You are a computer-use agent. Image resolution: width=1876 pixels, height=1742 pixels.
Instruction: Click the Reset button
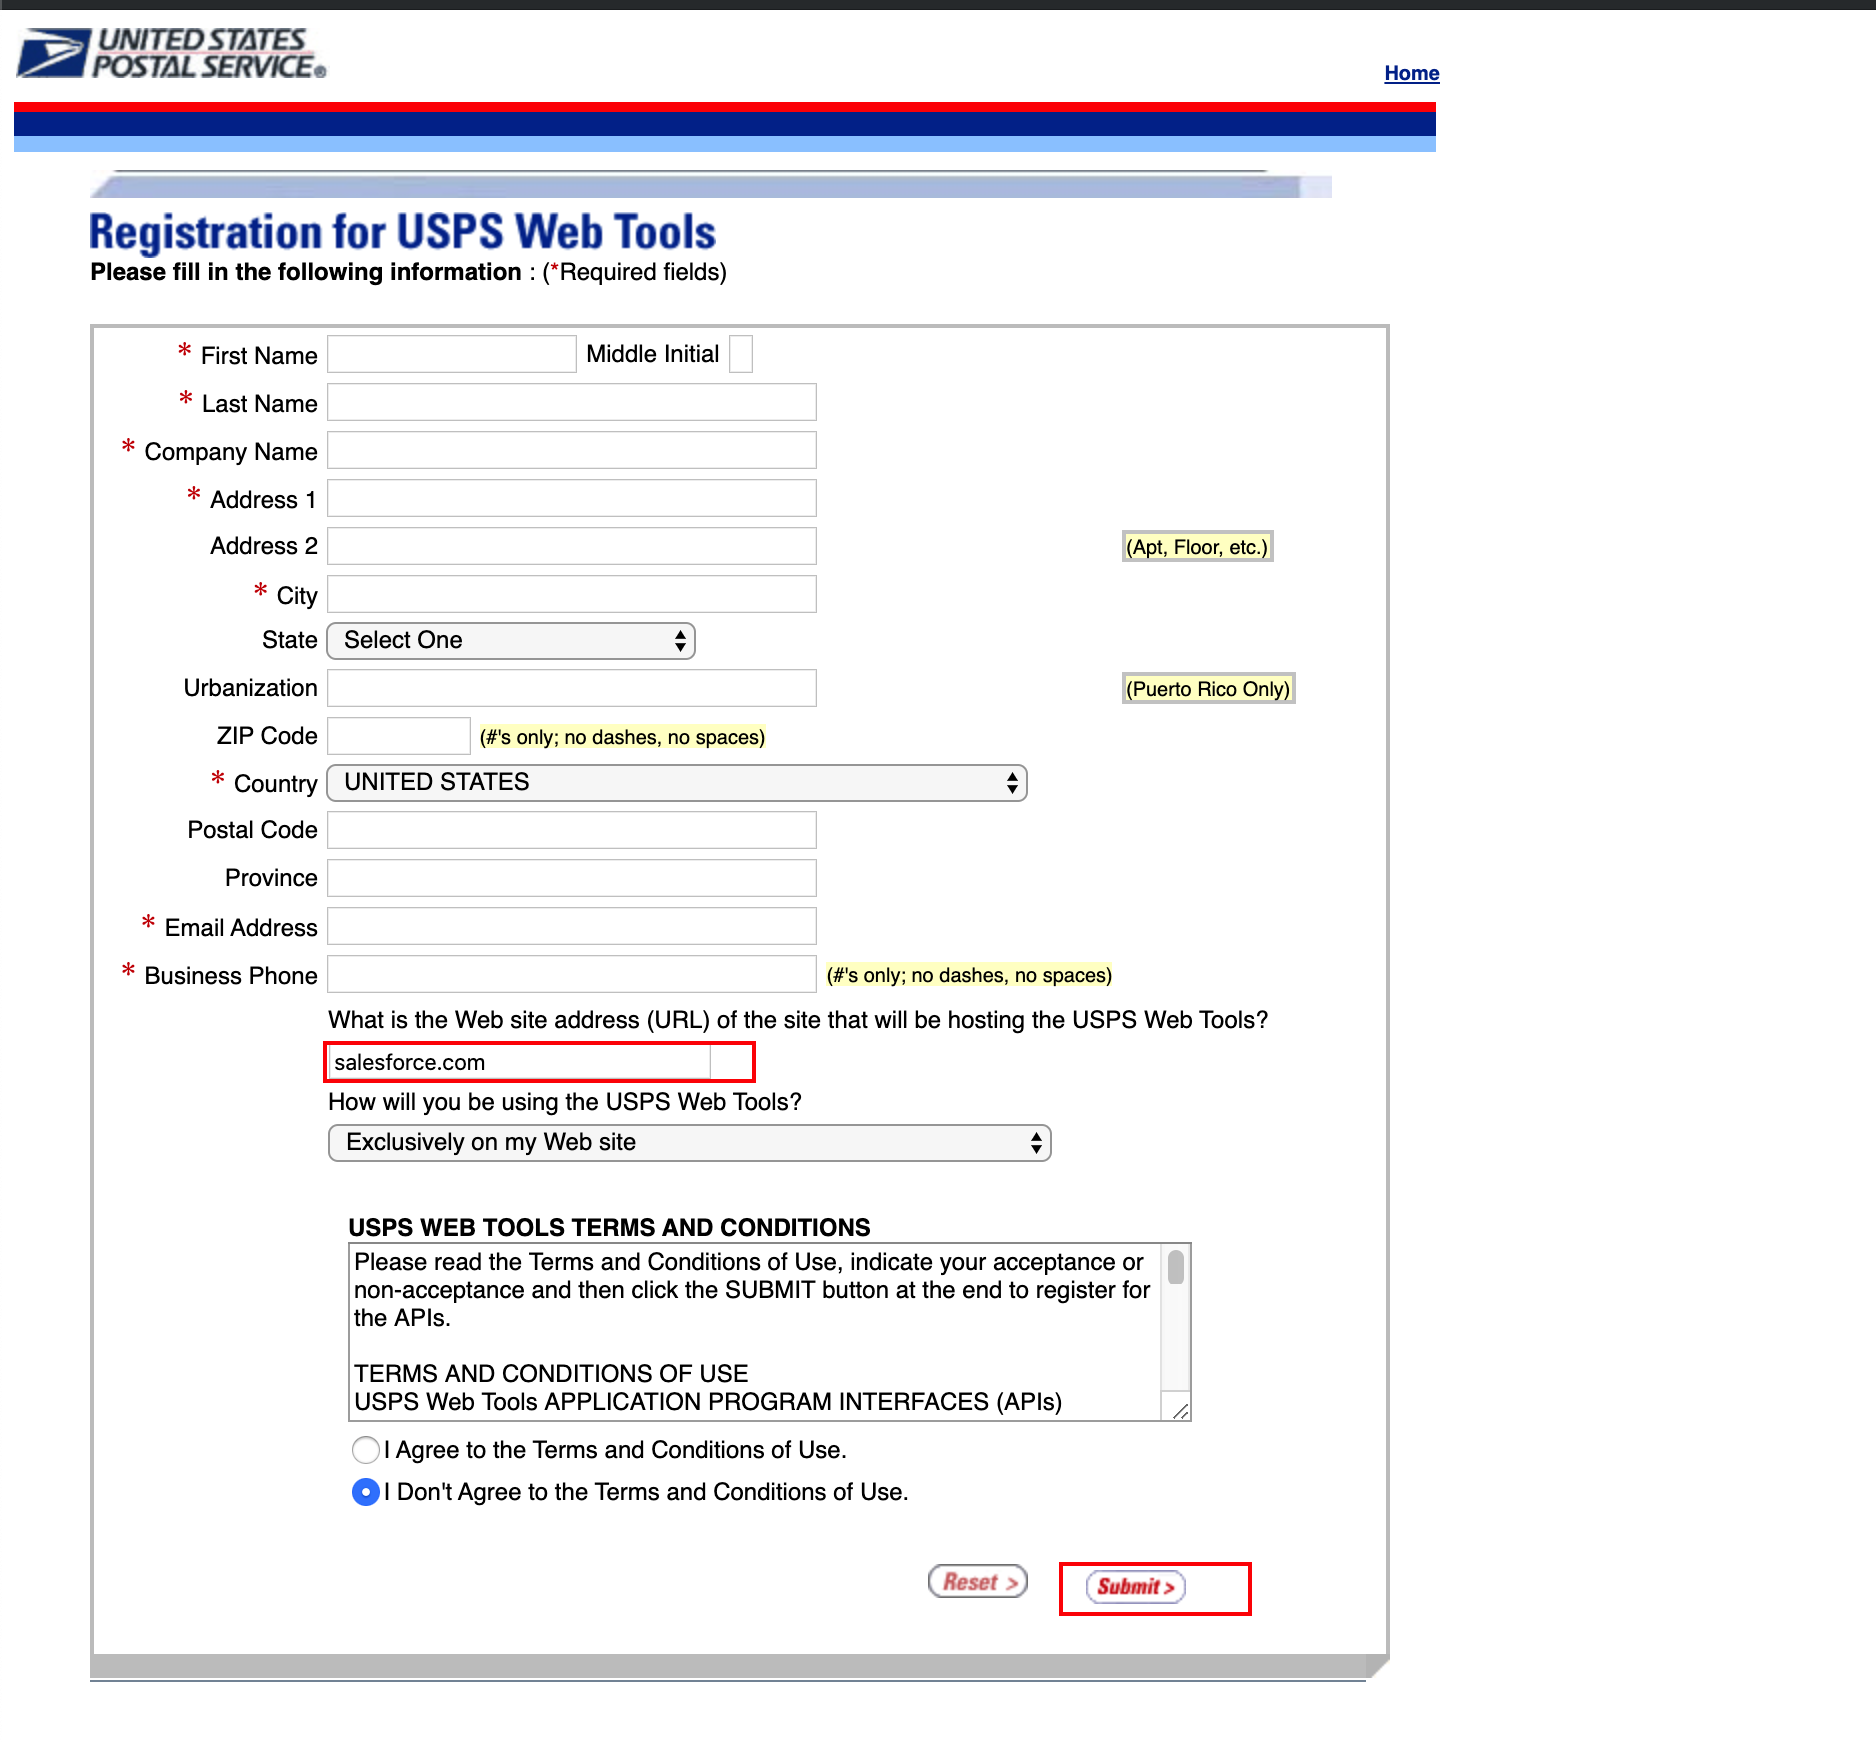978,1582
